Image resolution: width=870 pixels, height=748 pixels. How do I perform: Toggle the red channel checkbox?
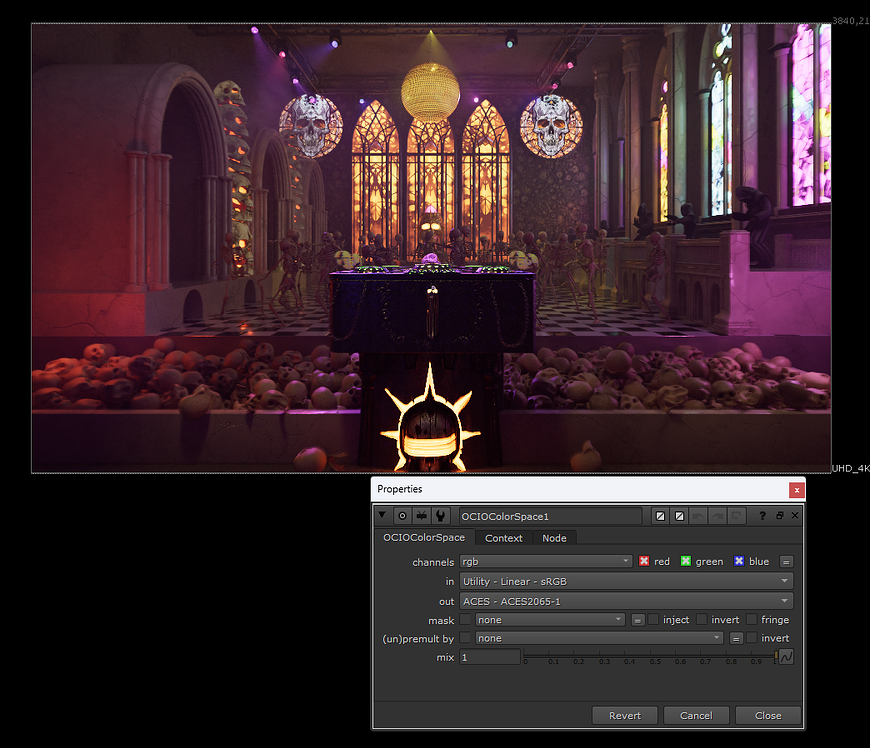point(644,561)
